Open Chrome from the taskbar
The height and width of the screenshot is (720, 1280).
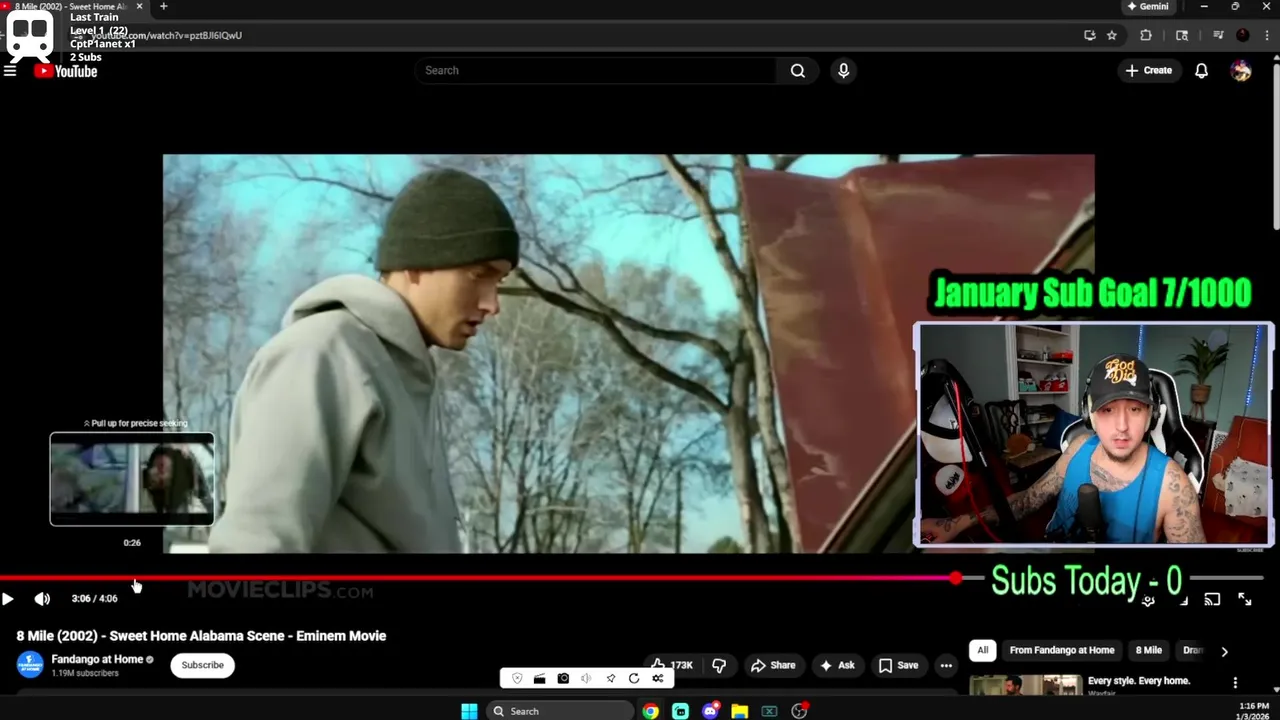pyautogui.click(x=651, y=711)
